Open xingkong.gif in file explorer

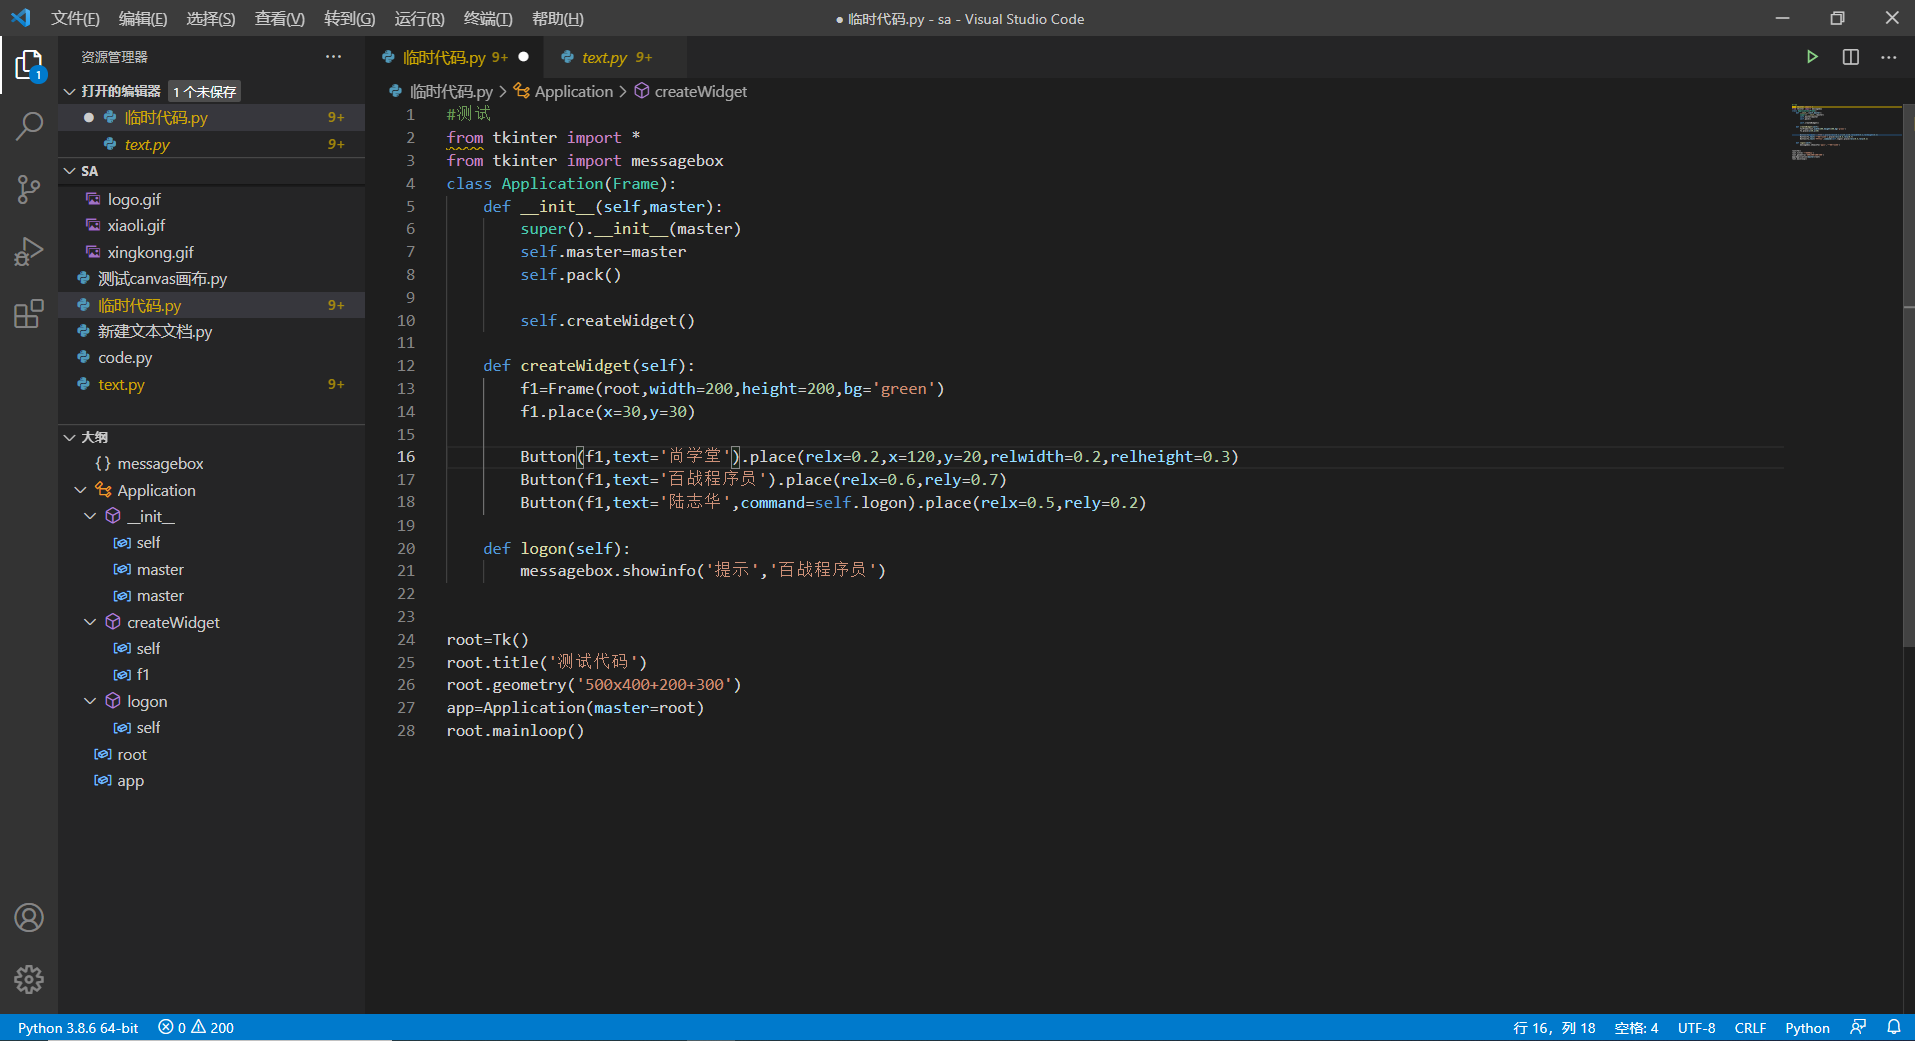[x=211, y=252]
